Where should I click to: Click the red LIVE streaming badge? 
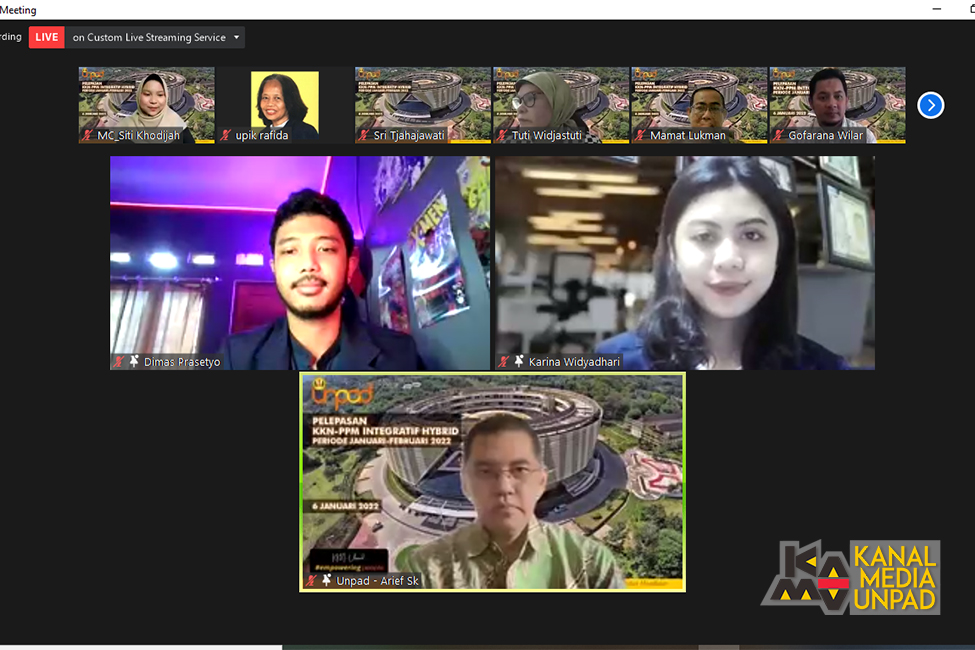(x=46, y=38)
